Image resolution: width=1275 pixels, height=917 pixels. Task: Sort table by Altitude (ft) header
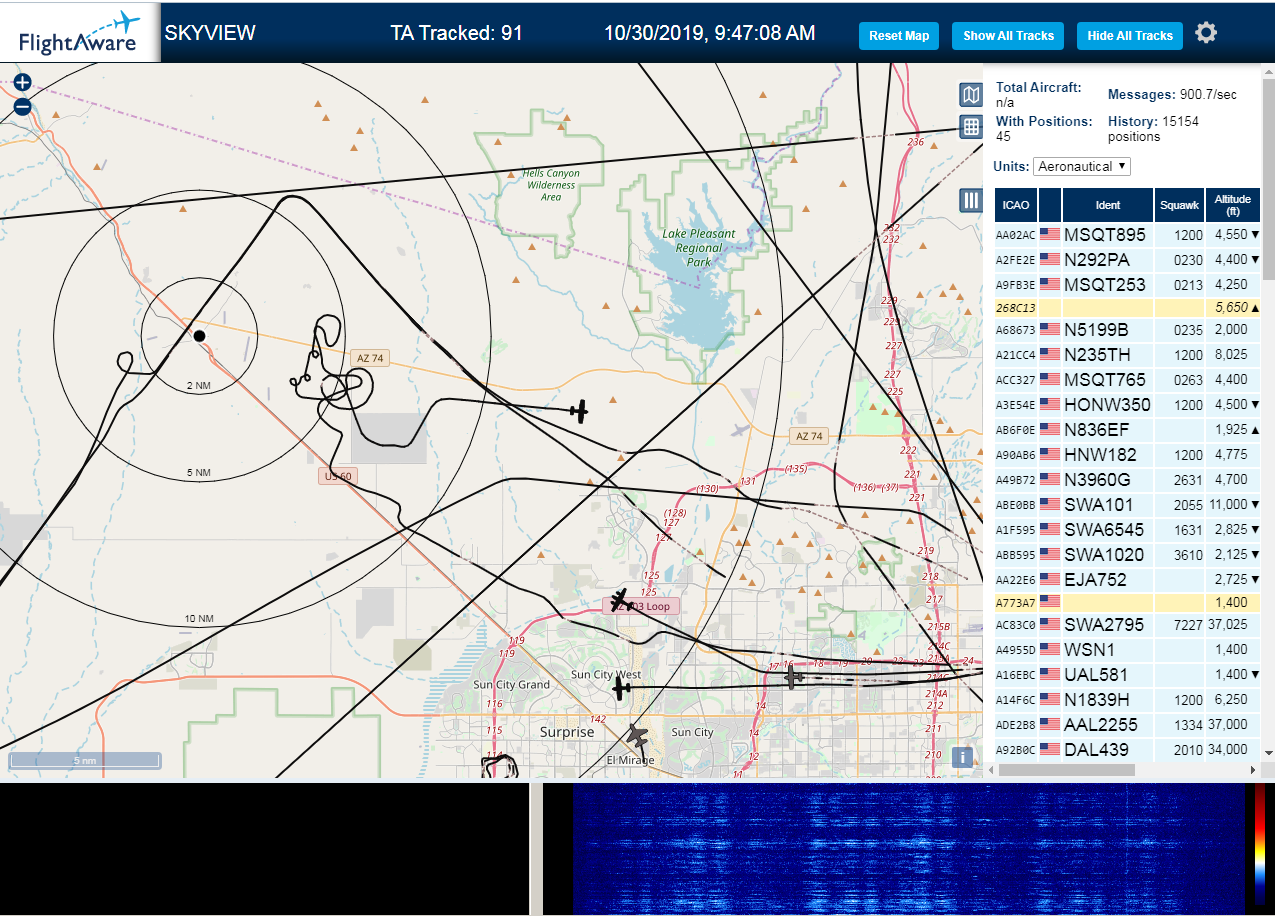point(1233,204)
